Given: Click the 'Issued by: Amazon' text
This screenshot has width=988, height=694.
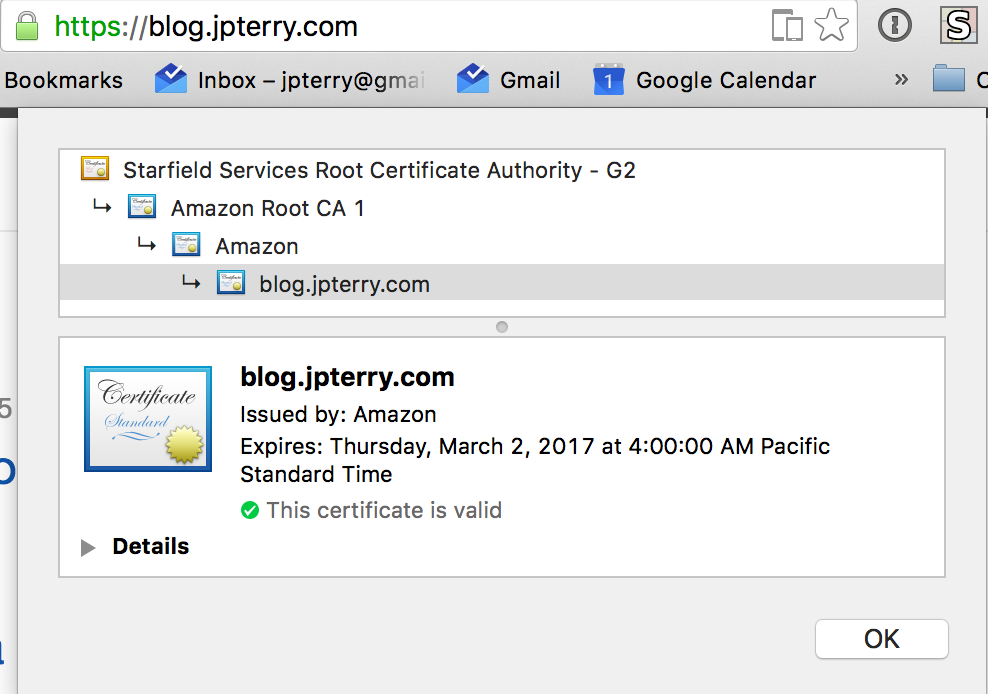Looking at the screenshot, I should pyautogui.click(x=338, y=415).
